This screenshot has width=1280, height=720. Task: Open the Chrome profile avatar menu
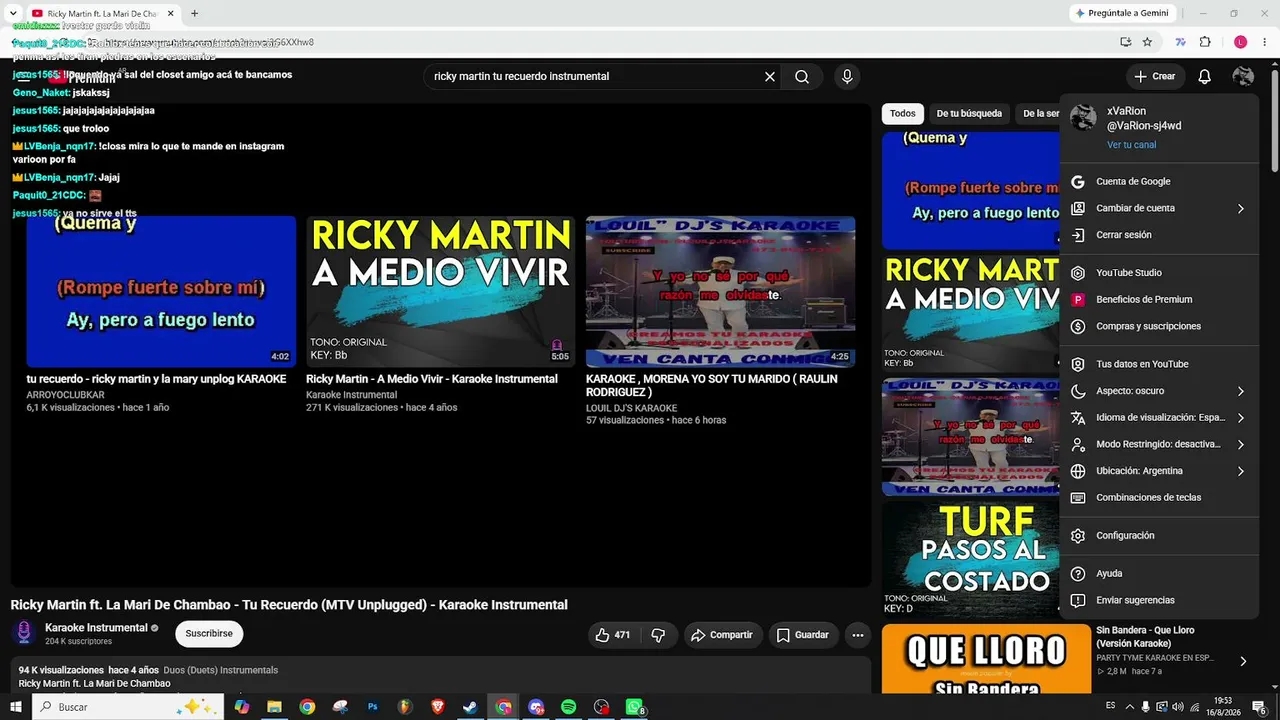1240,42
